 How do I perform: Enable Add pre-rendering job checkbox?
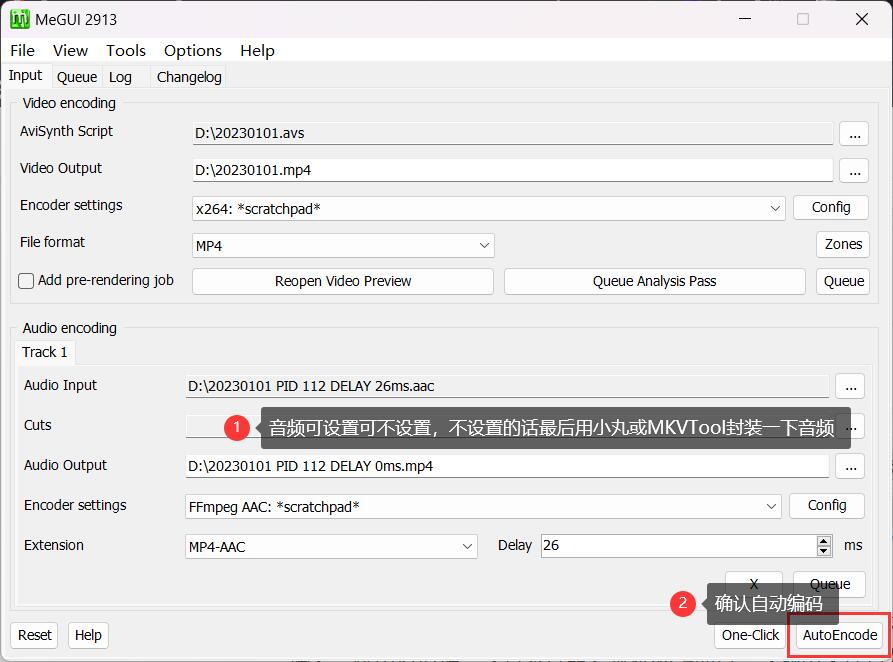pos(27,281)
